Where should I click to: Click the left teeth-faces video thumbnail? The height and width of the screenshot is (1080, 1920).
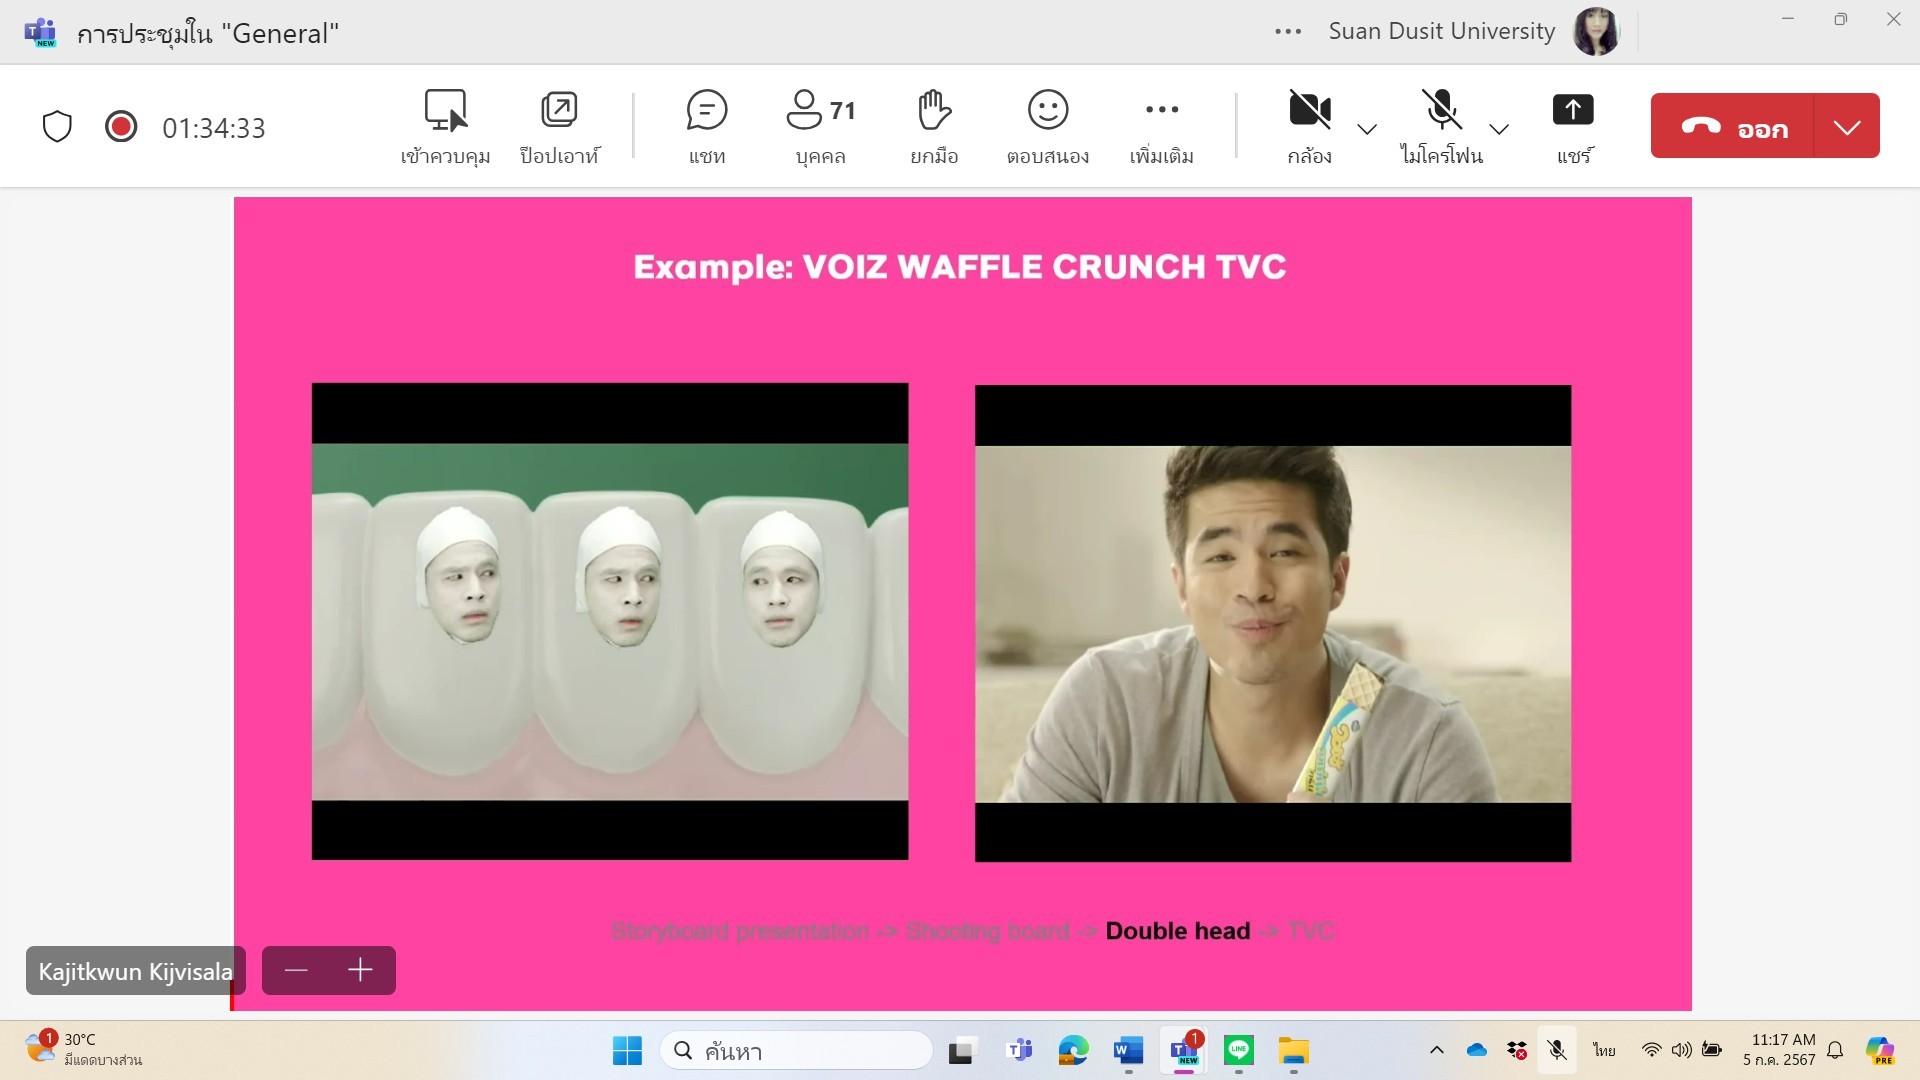610,621
